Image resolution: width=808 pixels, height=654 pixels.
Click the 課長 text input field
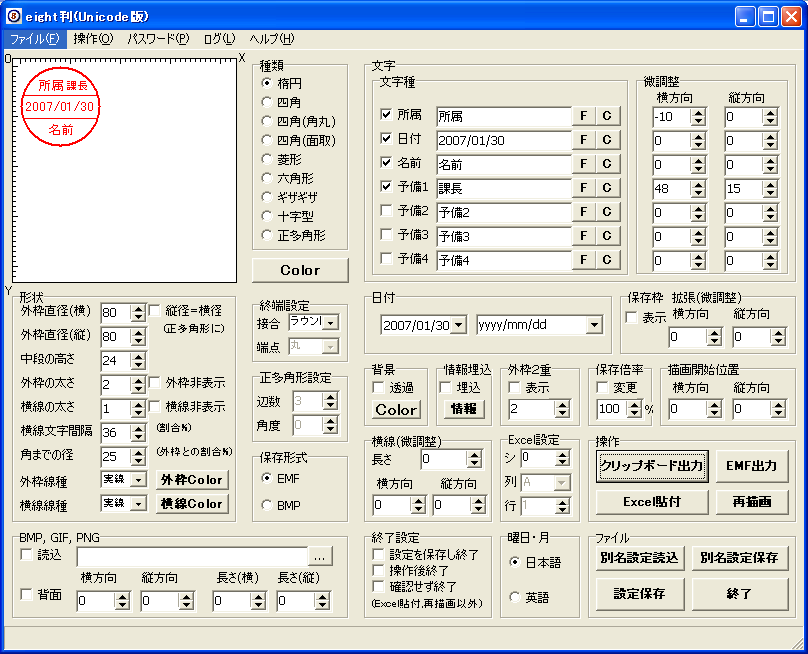point(504,188)
